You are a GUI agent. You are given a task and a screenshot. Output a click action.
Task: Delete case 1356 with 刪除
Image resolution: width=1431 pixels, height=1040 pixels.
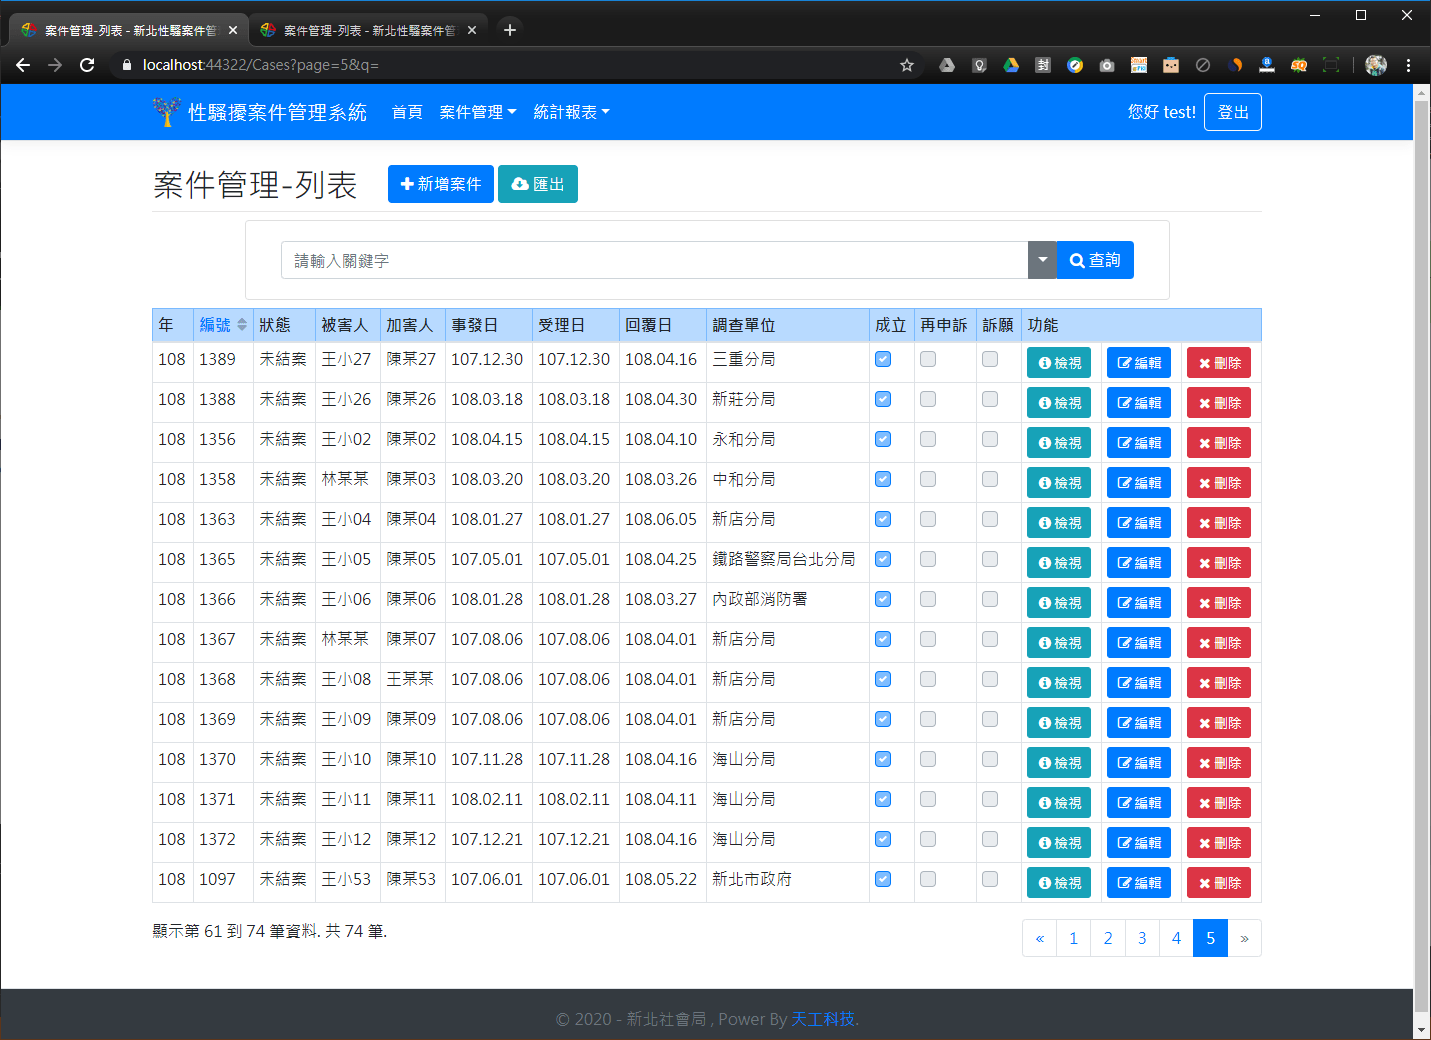[1219, 443]
